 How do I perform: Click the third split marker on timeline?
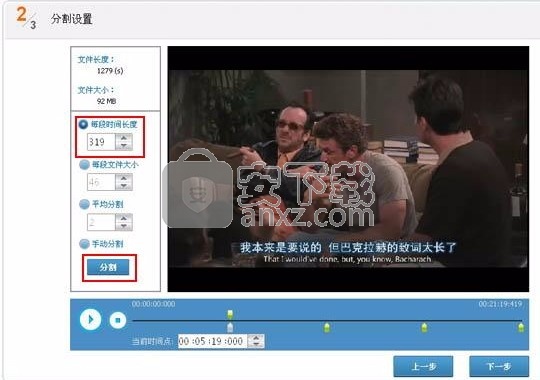click(x=424, y=327)
